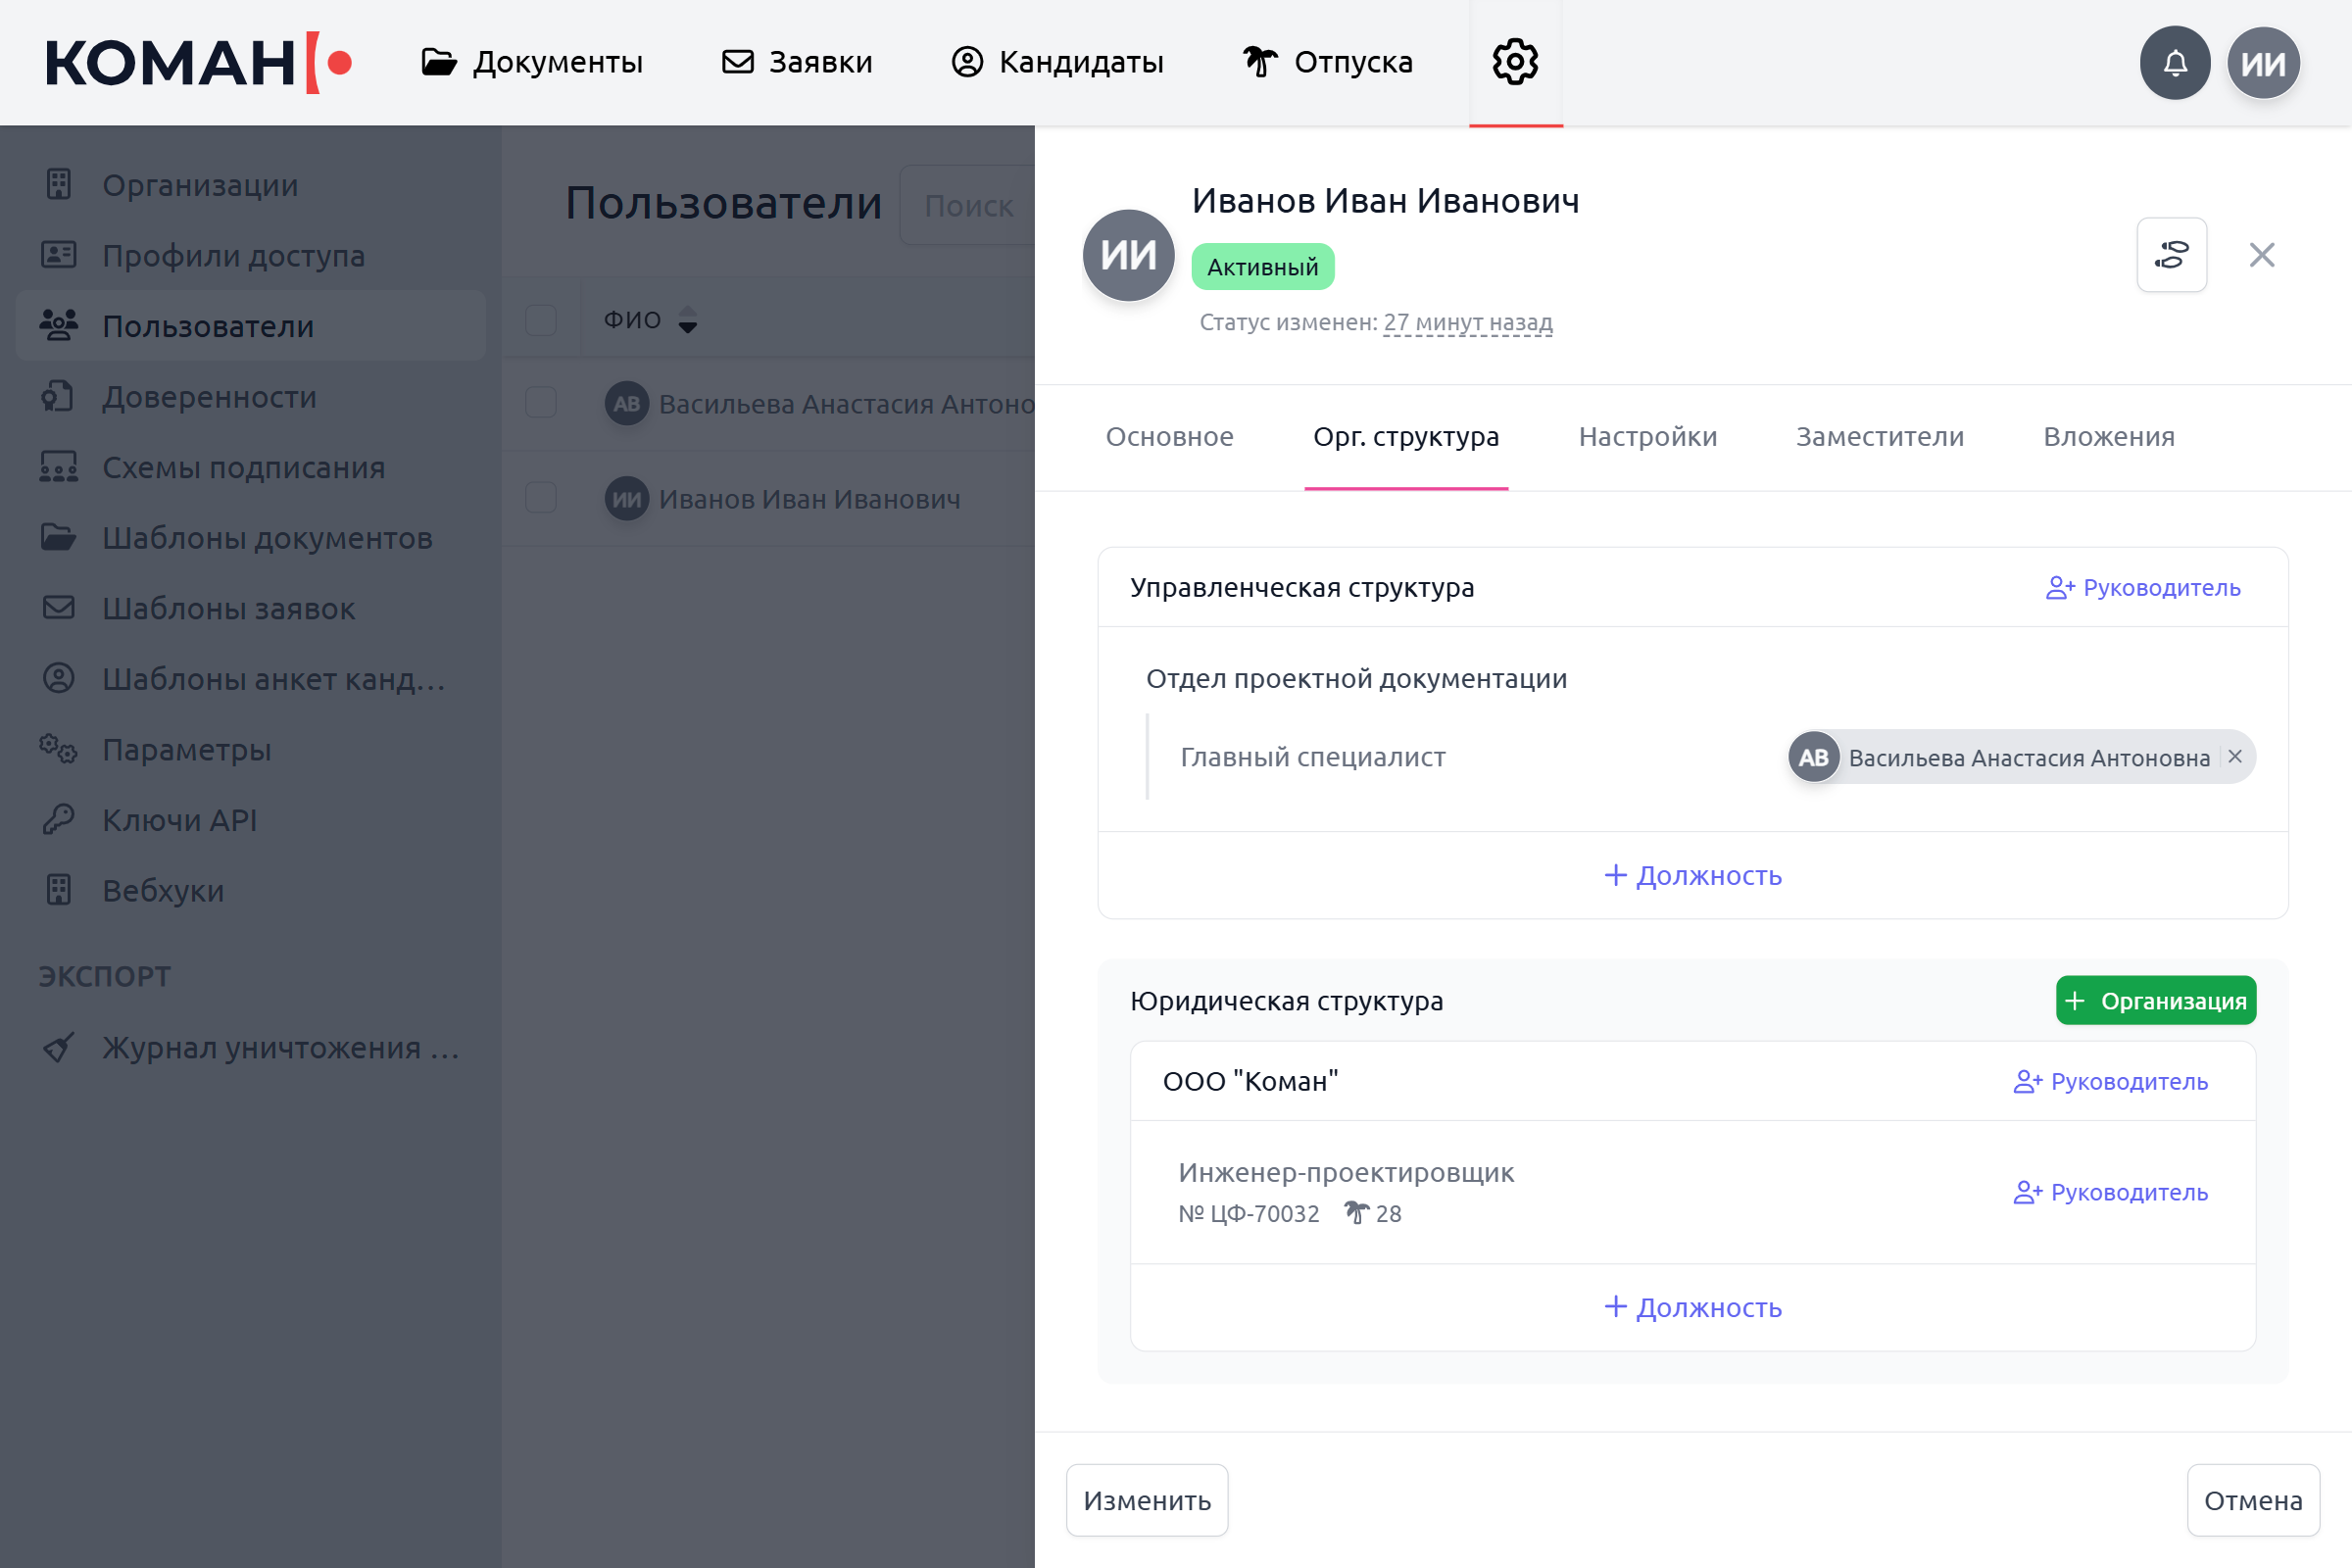Click the Поиск search field
Screen dimensions: 2352x1568
point(968,206)
